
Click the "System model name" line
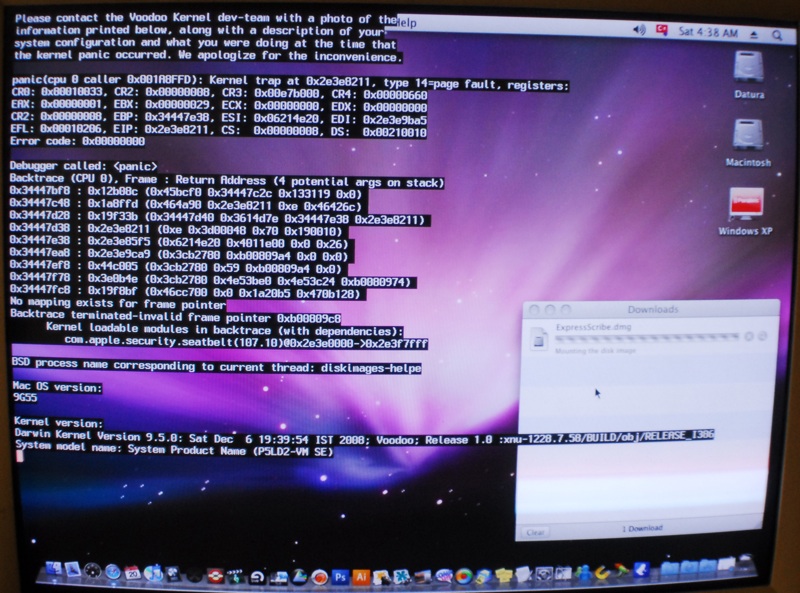174,449
